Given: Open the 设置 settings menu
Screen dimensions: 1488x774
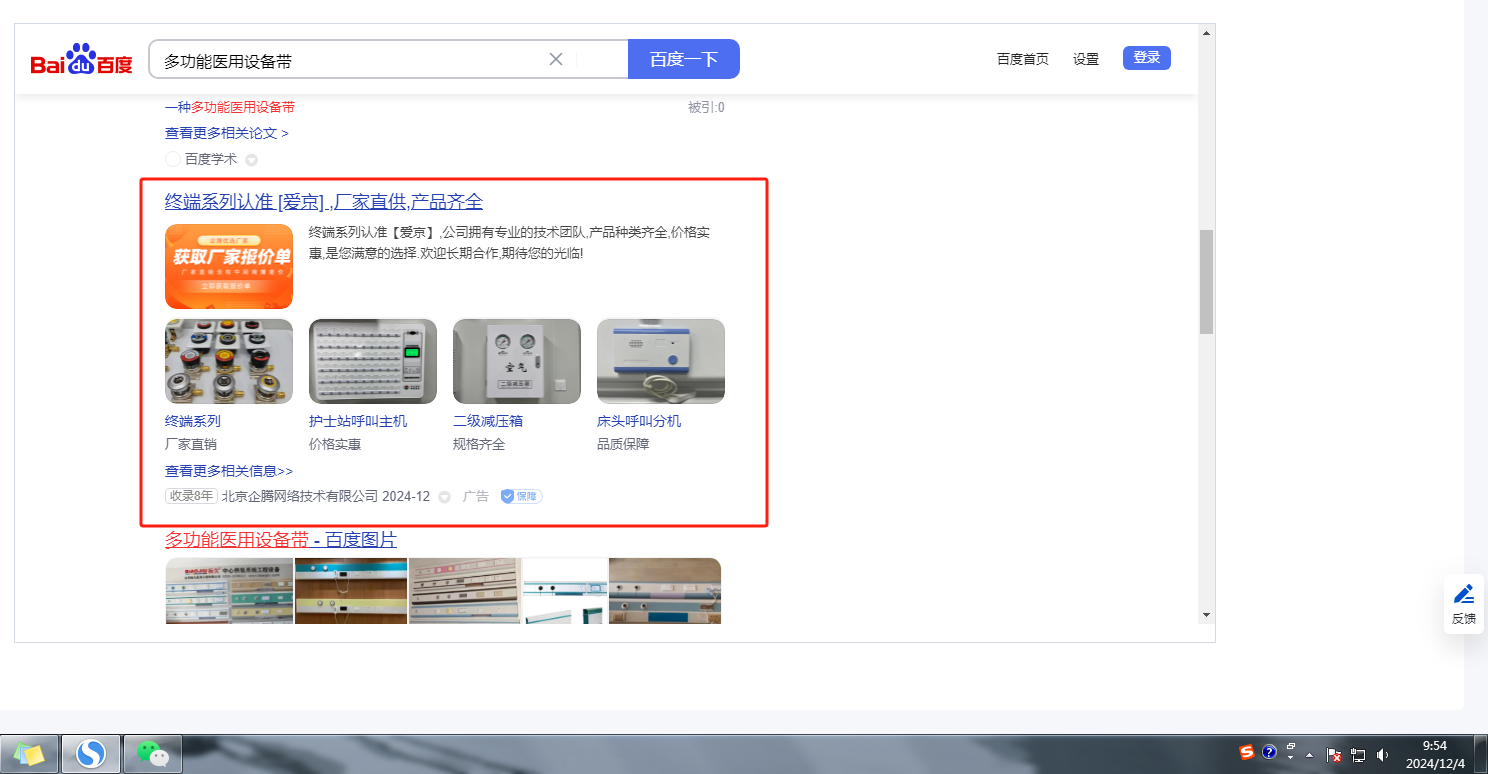Looking at the screenshot, I should pos(1086,59).
